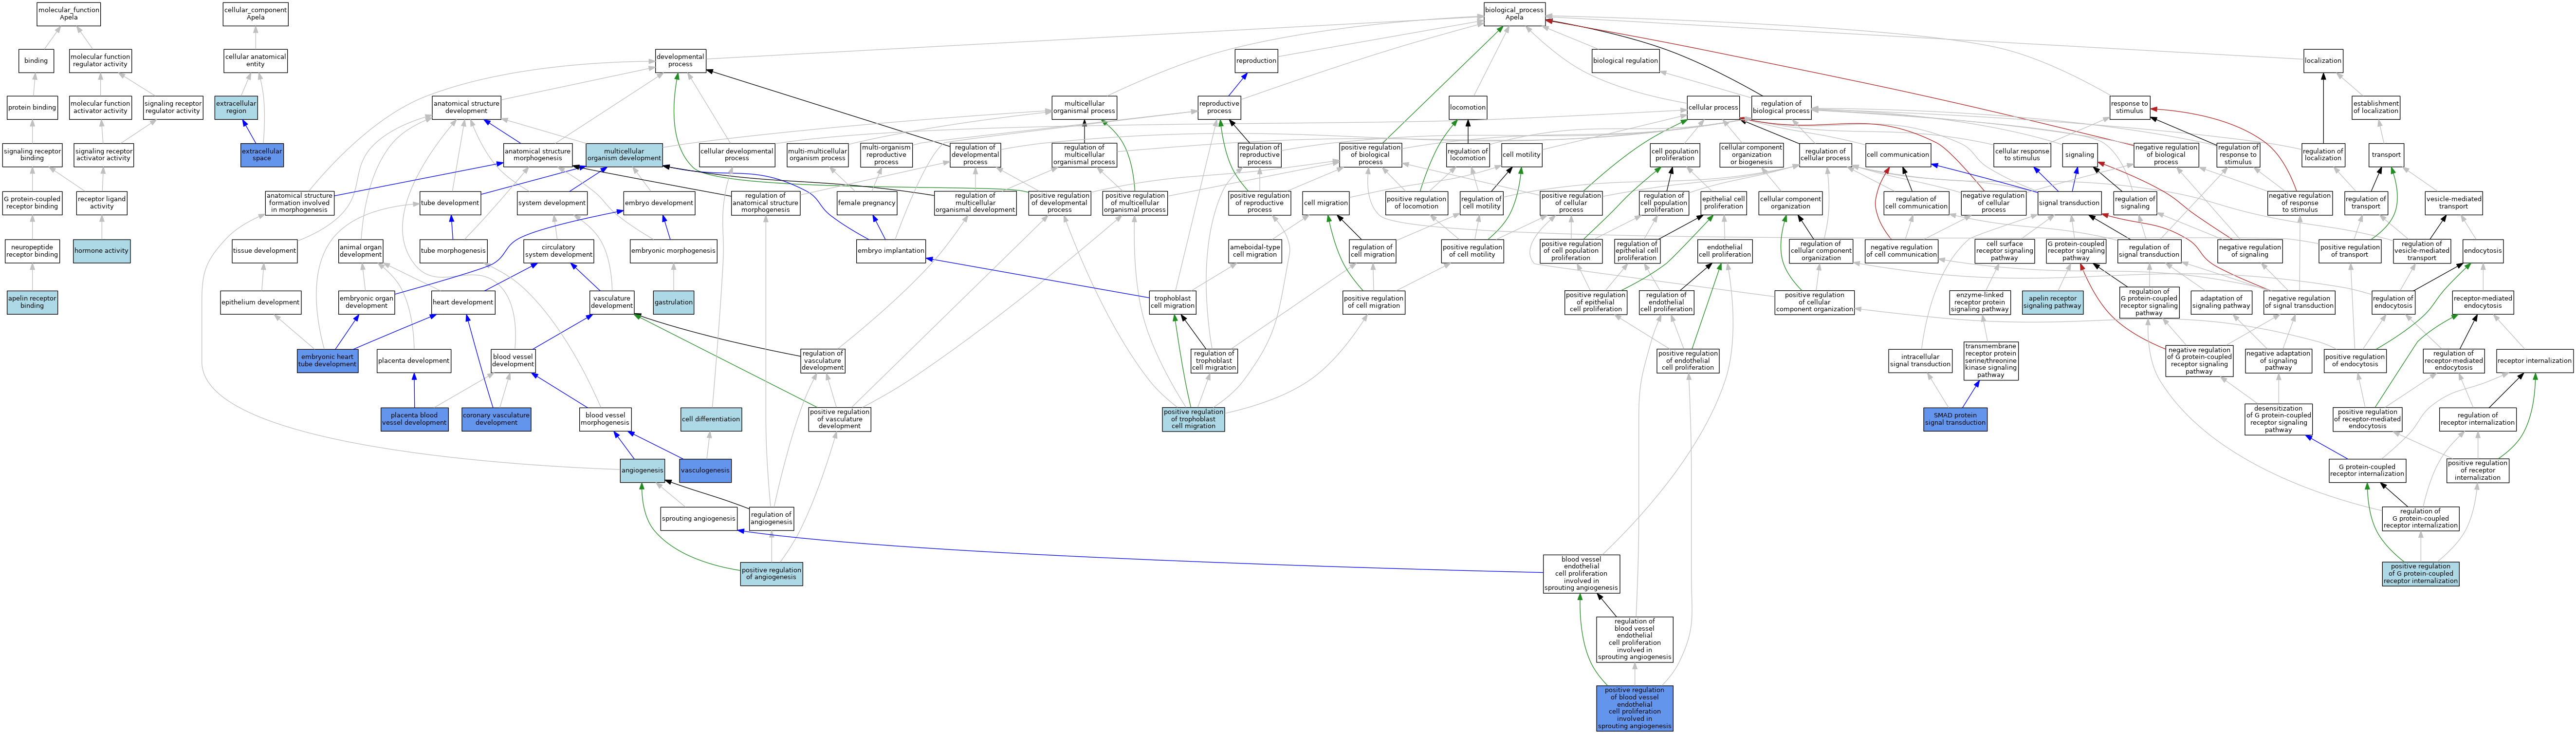2576x734 pixels.
Task: Select the 'tissue development' node
Action: [x=264, y=251]
